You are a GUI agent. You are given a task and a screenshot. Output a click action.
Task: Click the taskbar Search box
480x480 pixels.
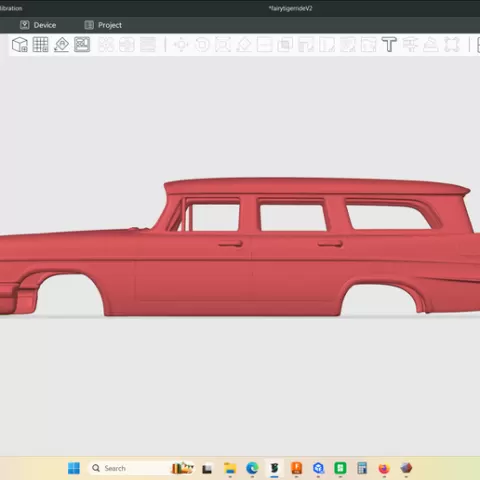[x=142, y=468]
